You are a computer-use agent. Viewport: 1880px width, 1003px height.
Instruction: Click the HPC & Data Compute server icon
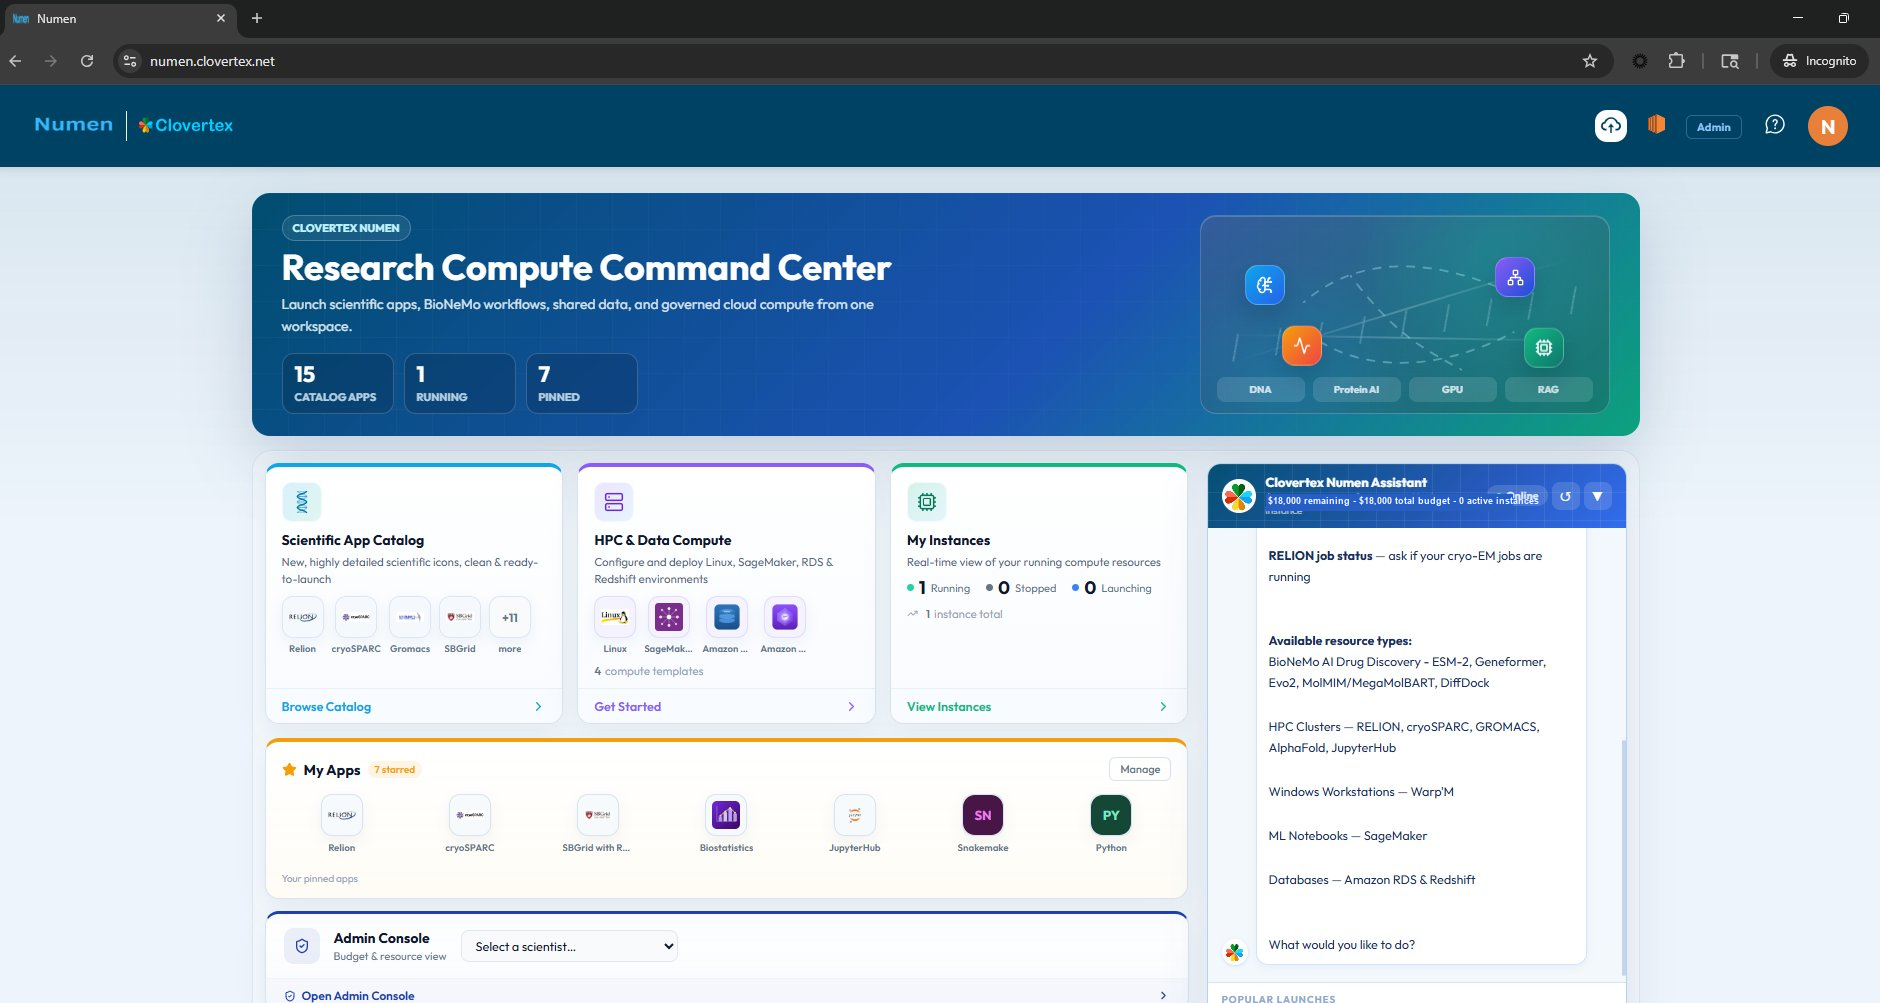pos(614,501)
